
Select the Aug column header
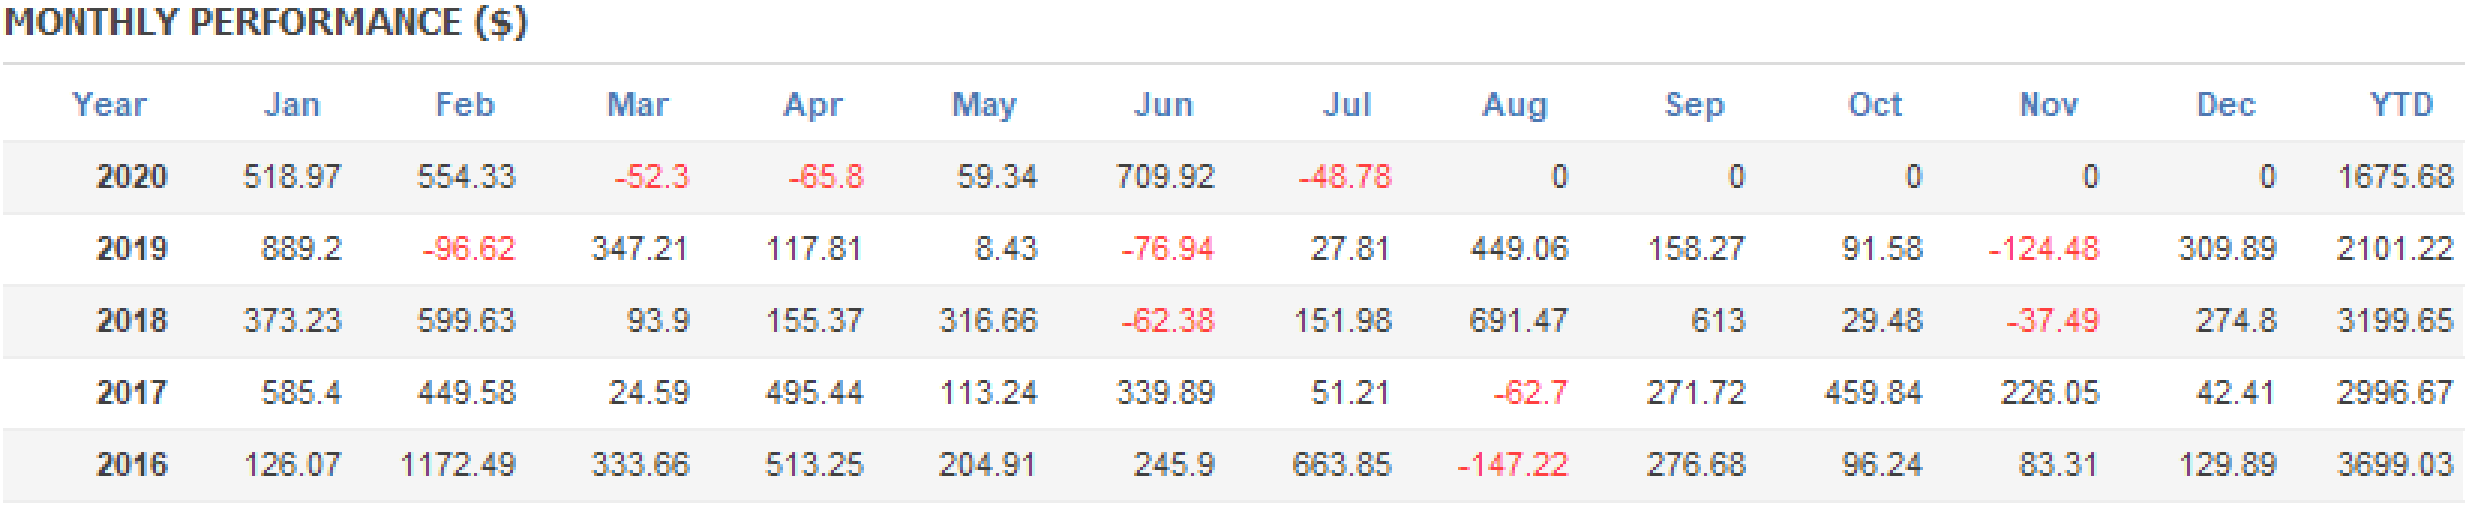1515,104
